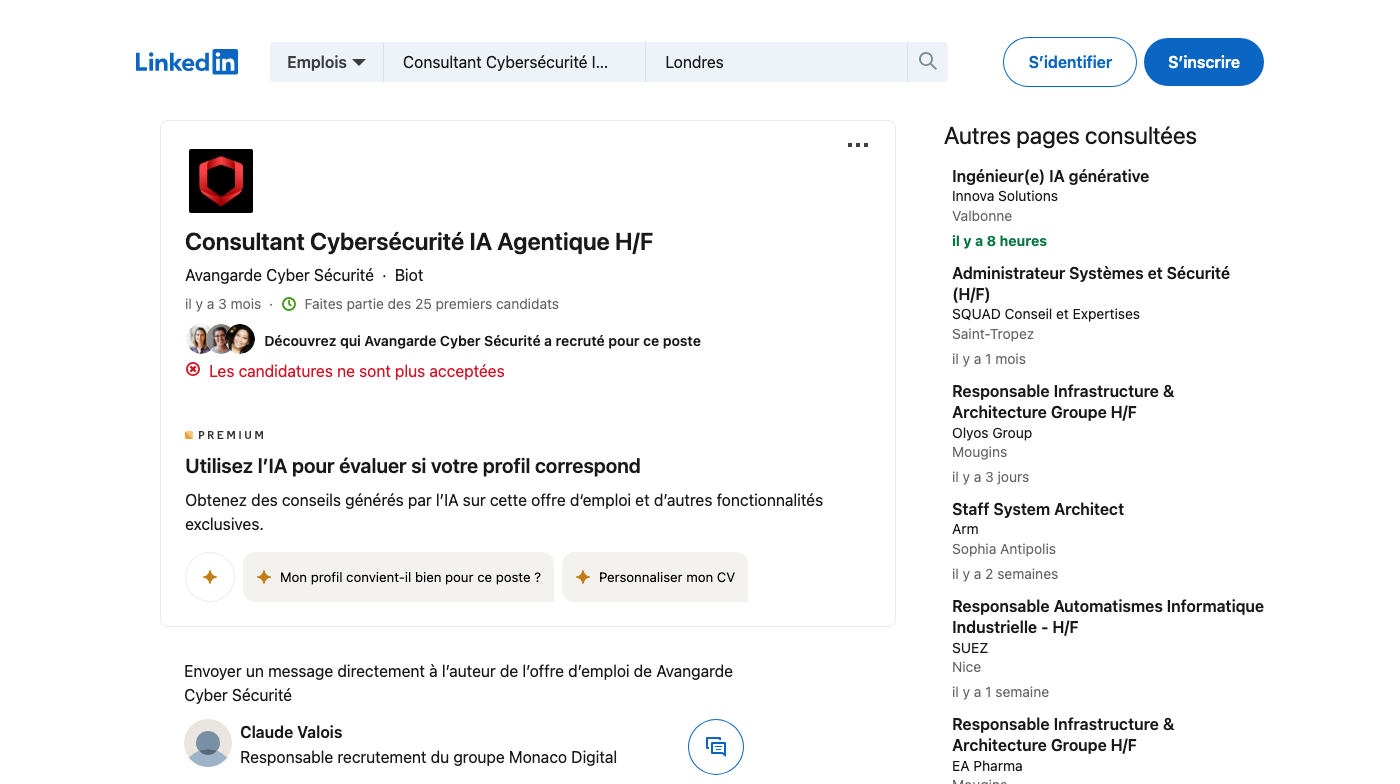
Task: Click the PREMIUM badge label
Action: tap(225, 435)
